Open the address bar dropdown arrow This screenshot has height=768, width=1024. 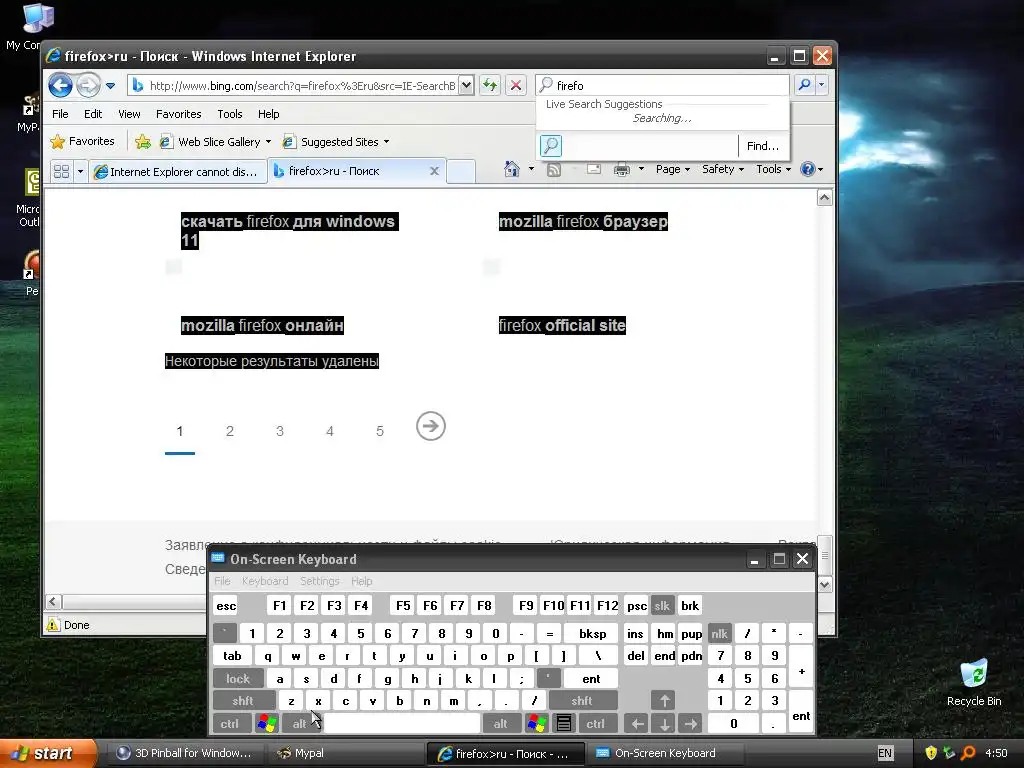[x=466, y=85]
